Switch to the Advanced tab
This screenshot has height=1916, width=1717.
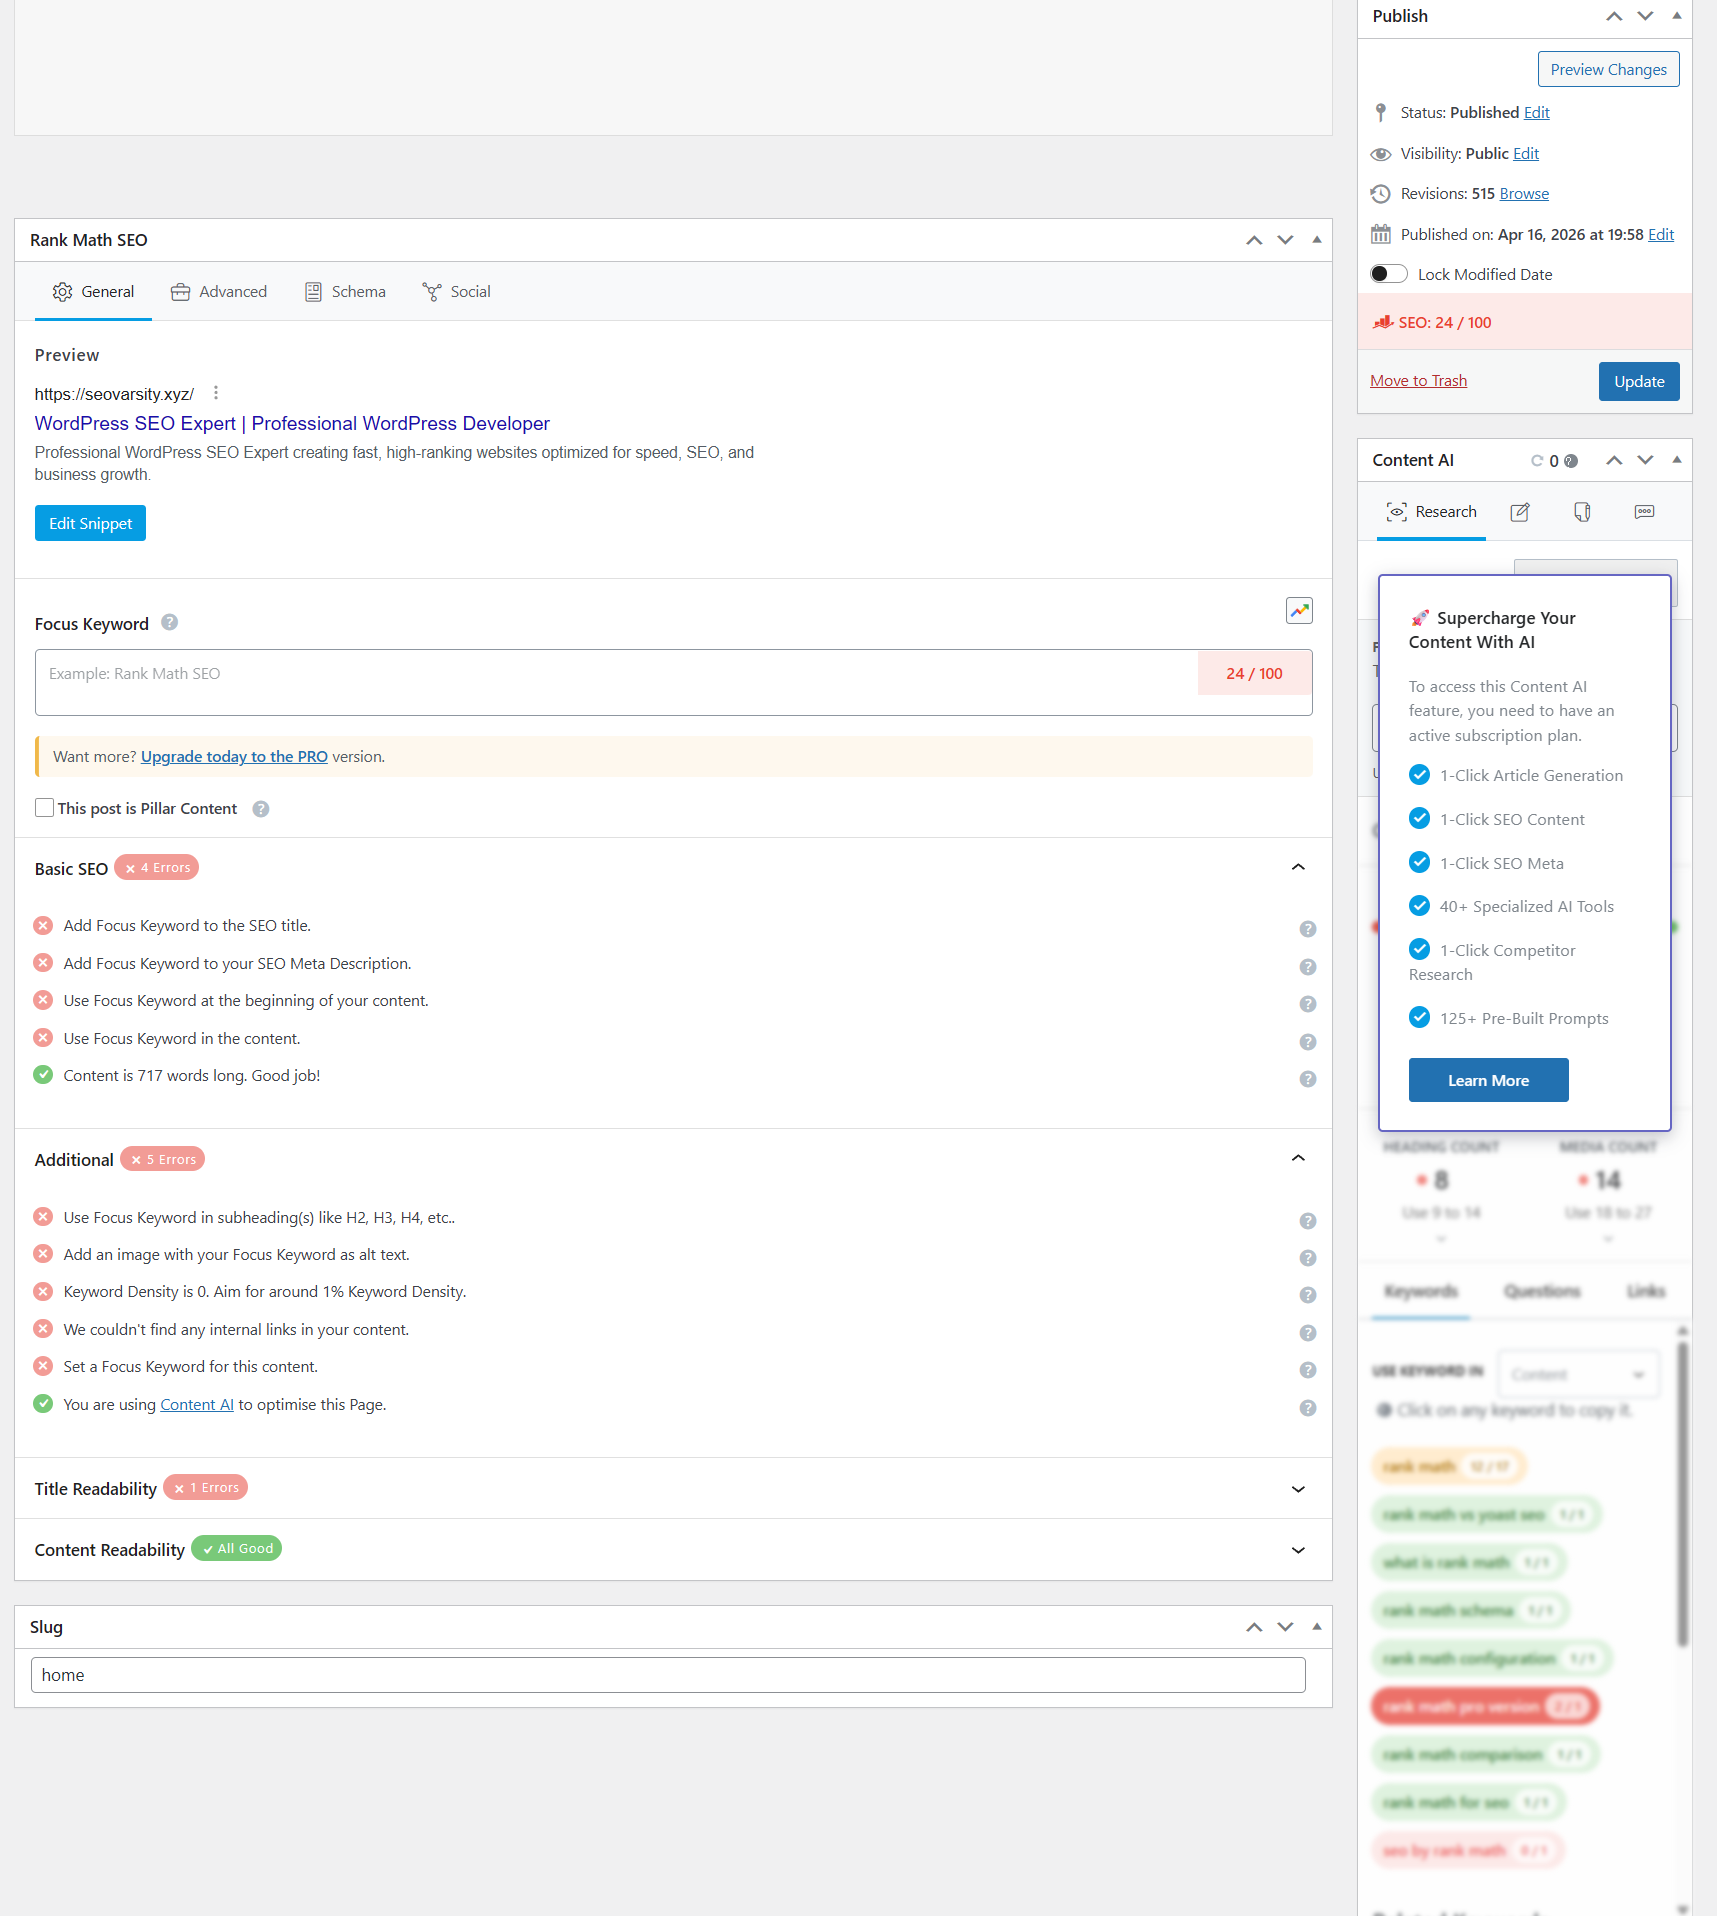219,292
